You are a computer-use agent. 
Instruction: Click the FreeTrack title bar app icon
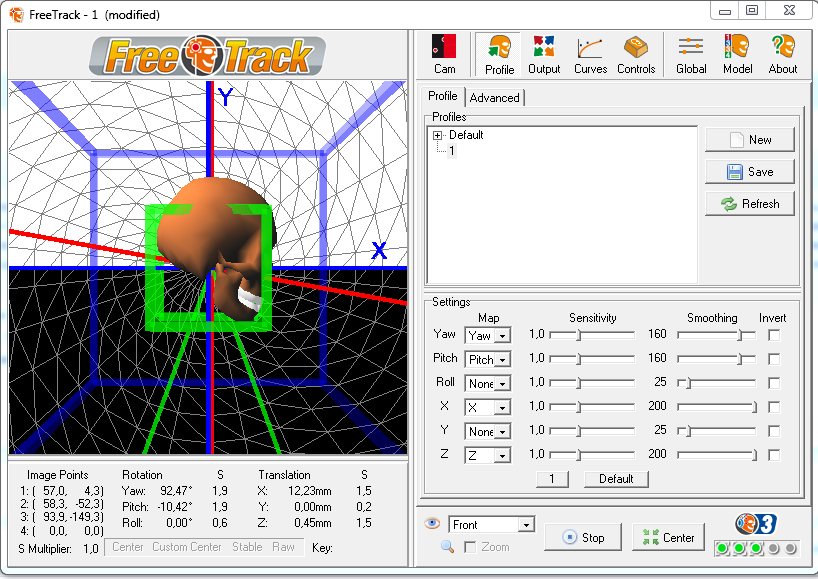[x=16, y=15]
